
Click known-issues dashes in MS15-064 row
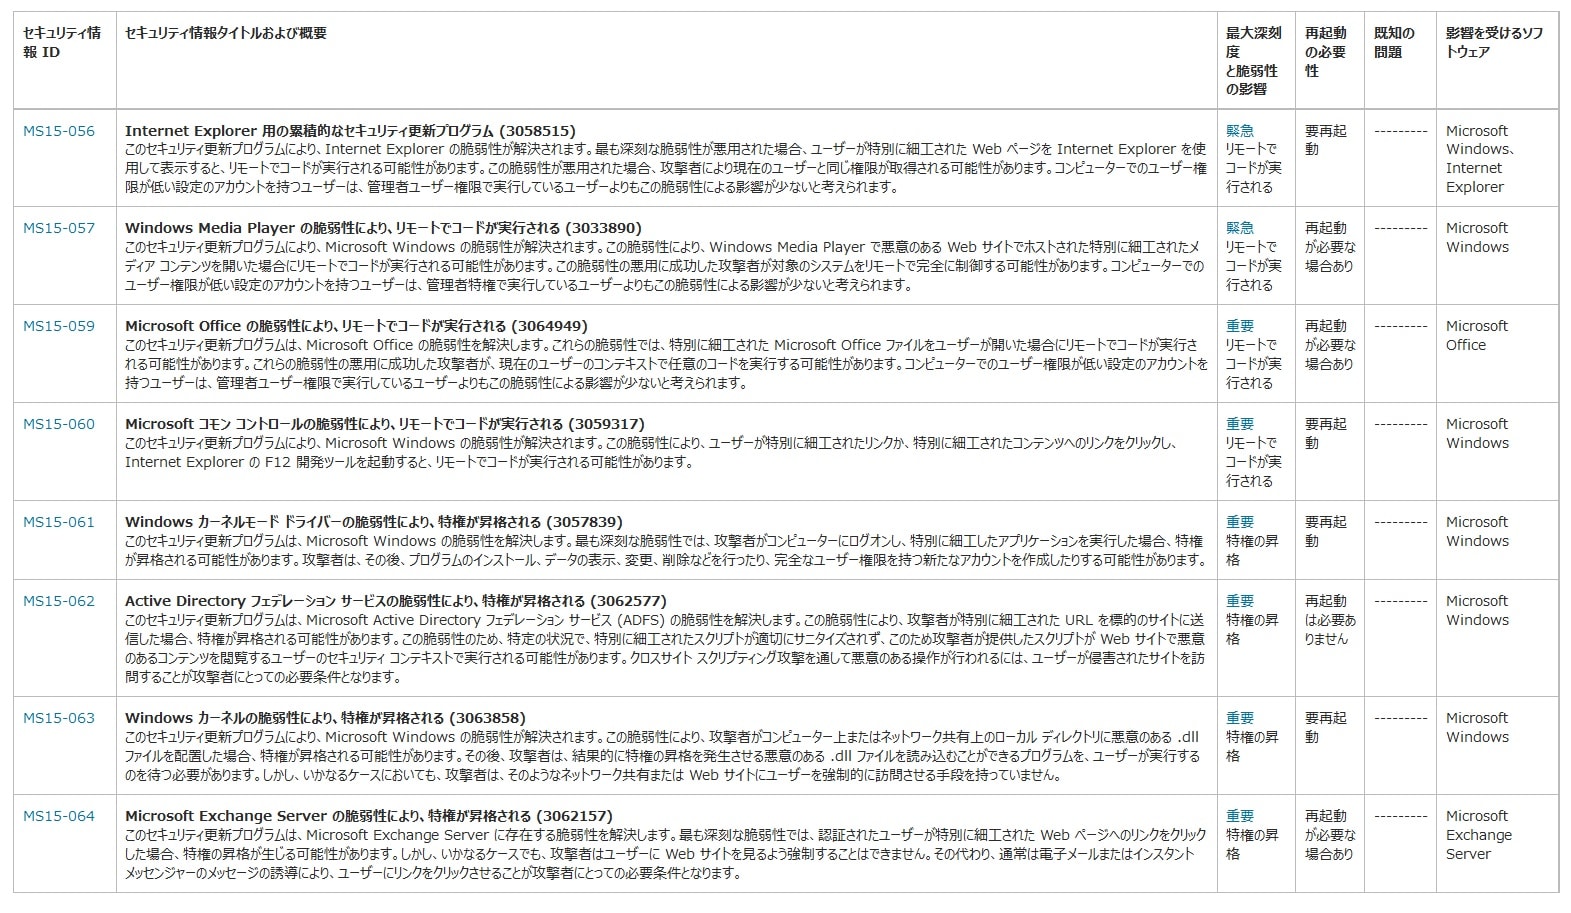coord(1400,816)
